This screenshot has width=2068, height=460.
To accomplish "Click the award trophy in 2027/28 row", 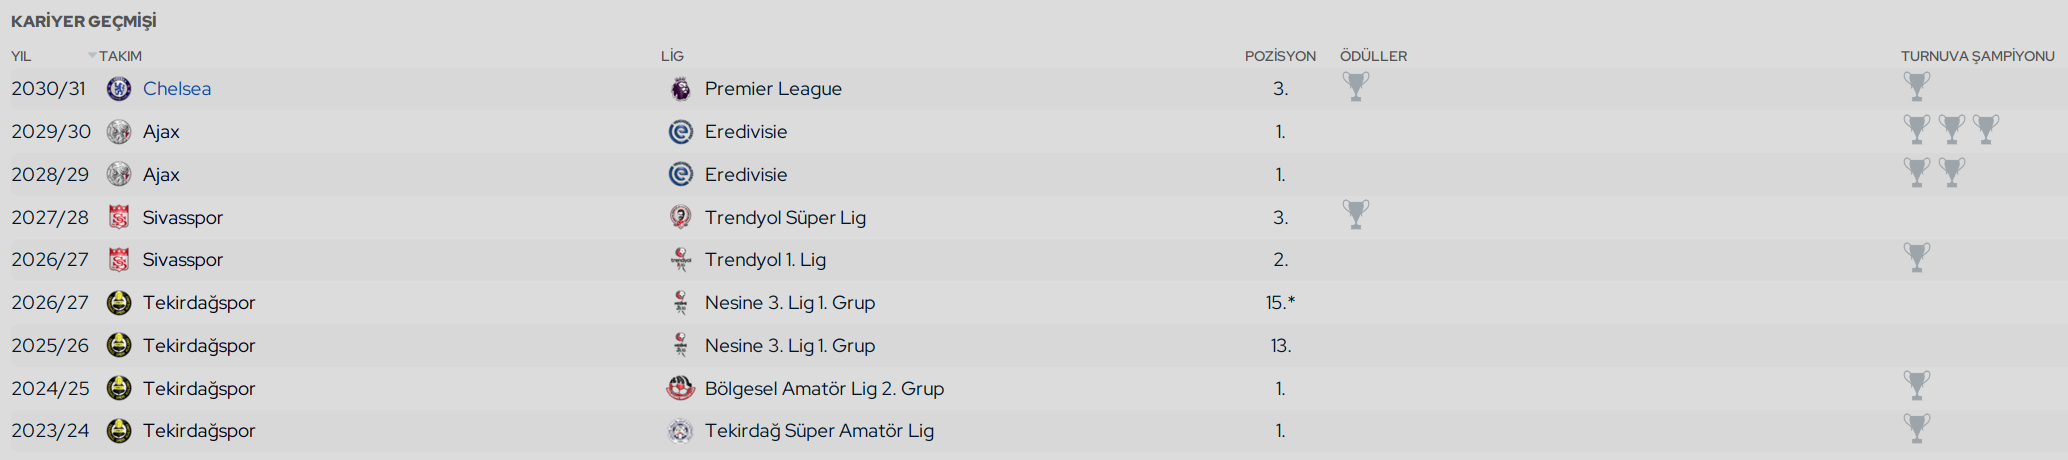I will tap(1356, 215).
